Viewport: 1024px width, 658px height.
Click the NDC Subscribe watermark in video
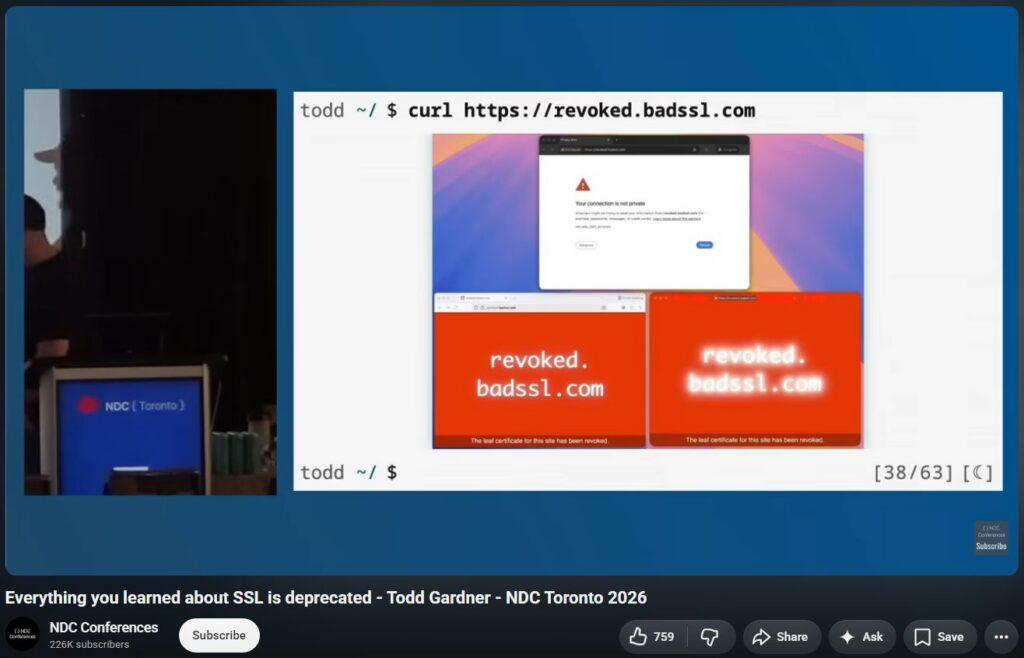pos(991,538)
